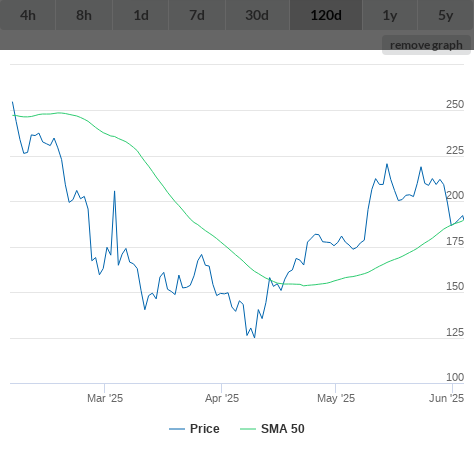Select the 4h time range tab
This screenshot has height=455, width=474.
pos(28,15)
